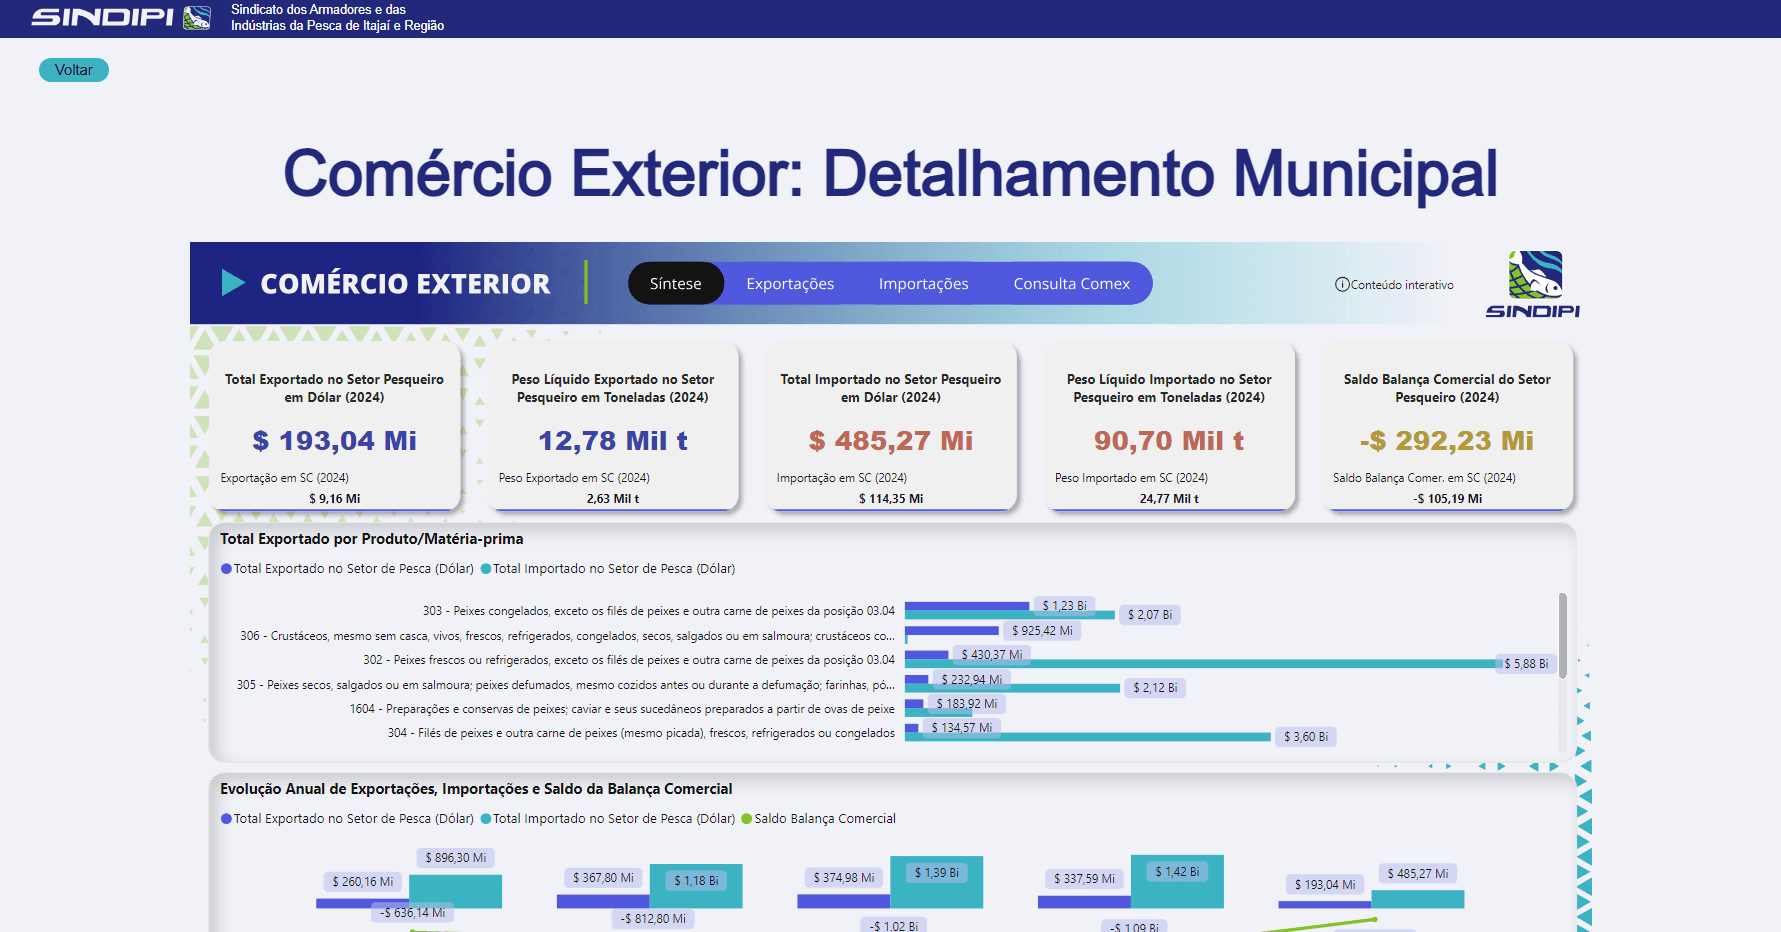Click green legend dot for Saldo Balança Comercial

click(x=746, y=819)
